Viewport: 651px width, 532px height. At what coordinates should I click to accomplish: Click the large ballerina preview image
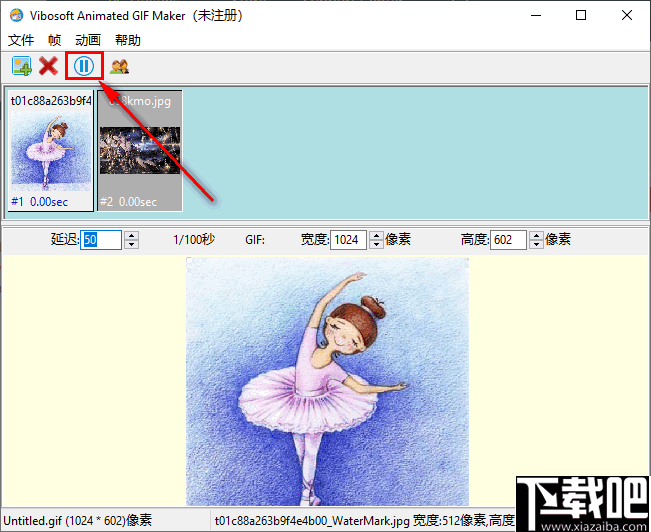click(328, 381)
